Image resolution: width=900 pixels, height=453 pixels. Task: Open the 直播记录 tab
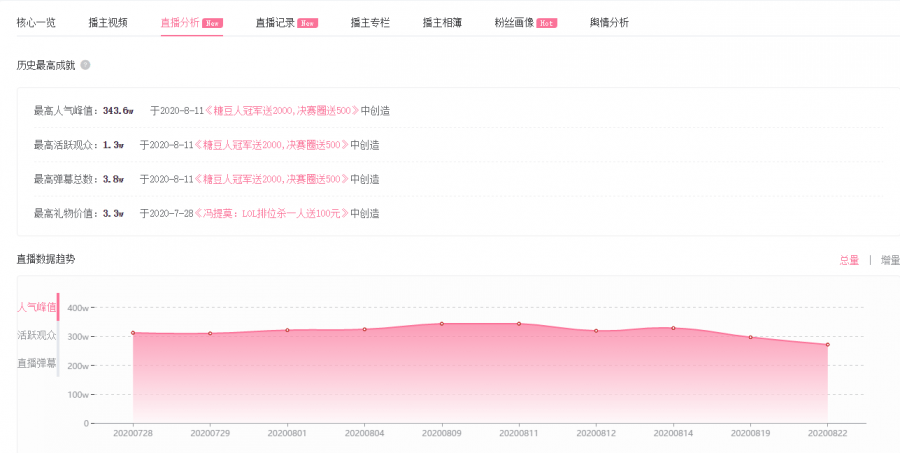[x=275, y=22]
